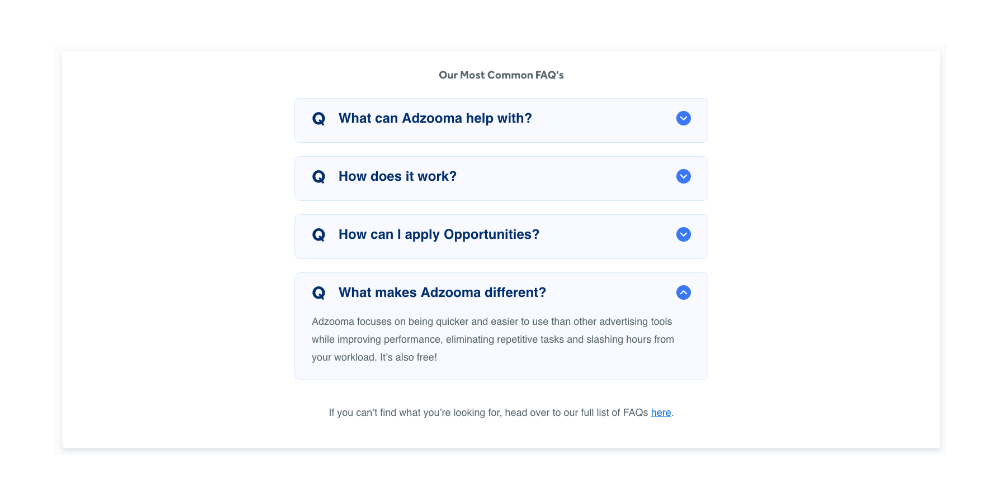Click the answer line starting "Adzooma focuses on being quicker"

pyautogui.click(x=420, y=322)
